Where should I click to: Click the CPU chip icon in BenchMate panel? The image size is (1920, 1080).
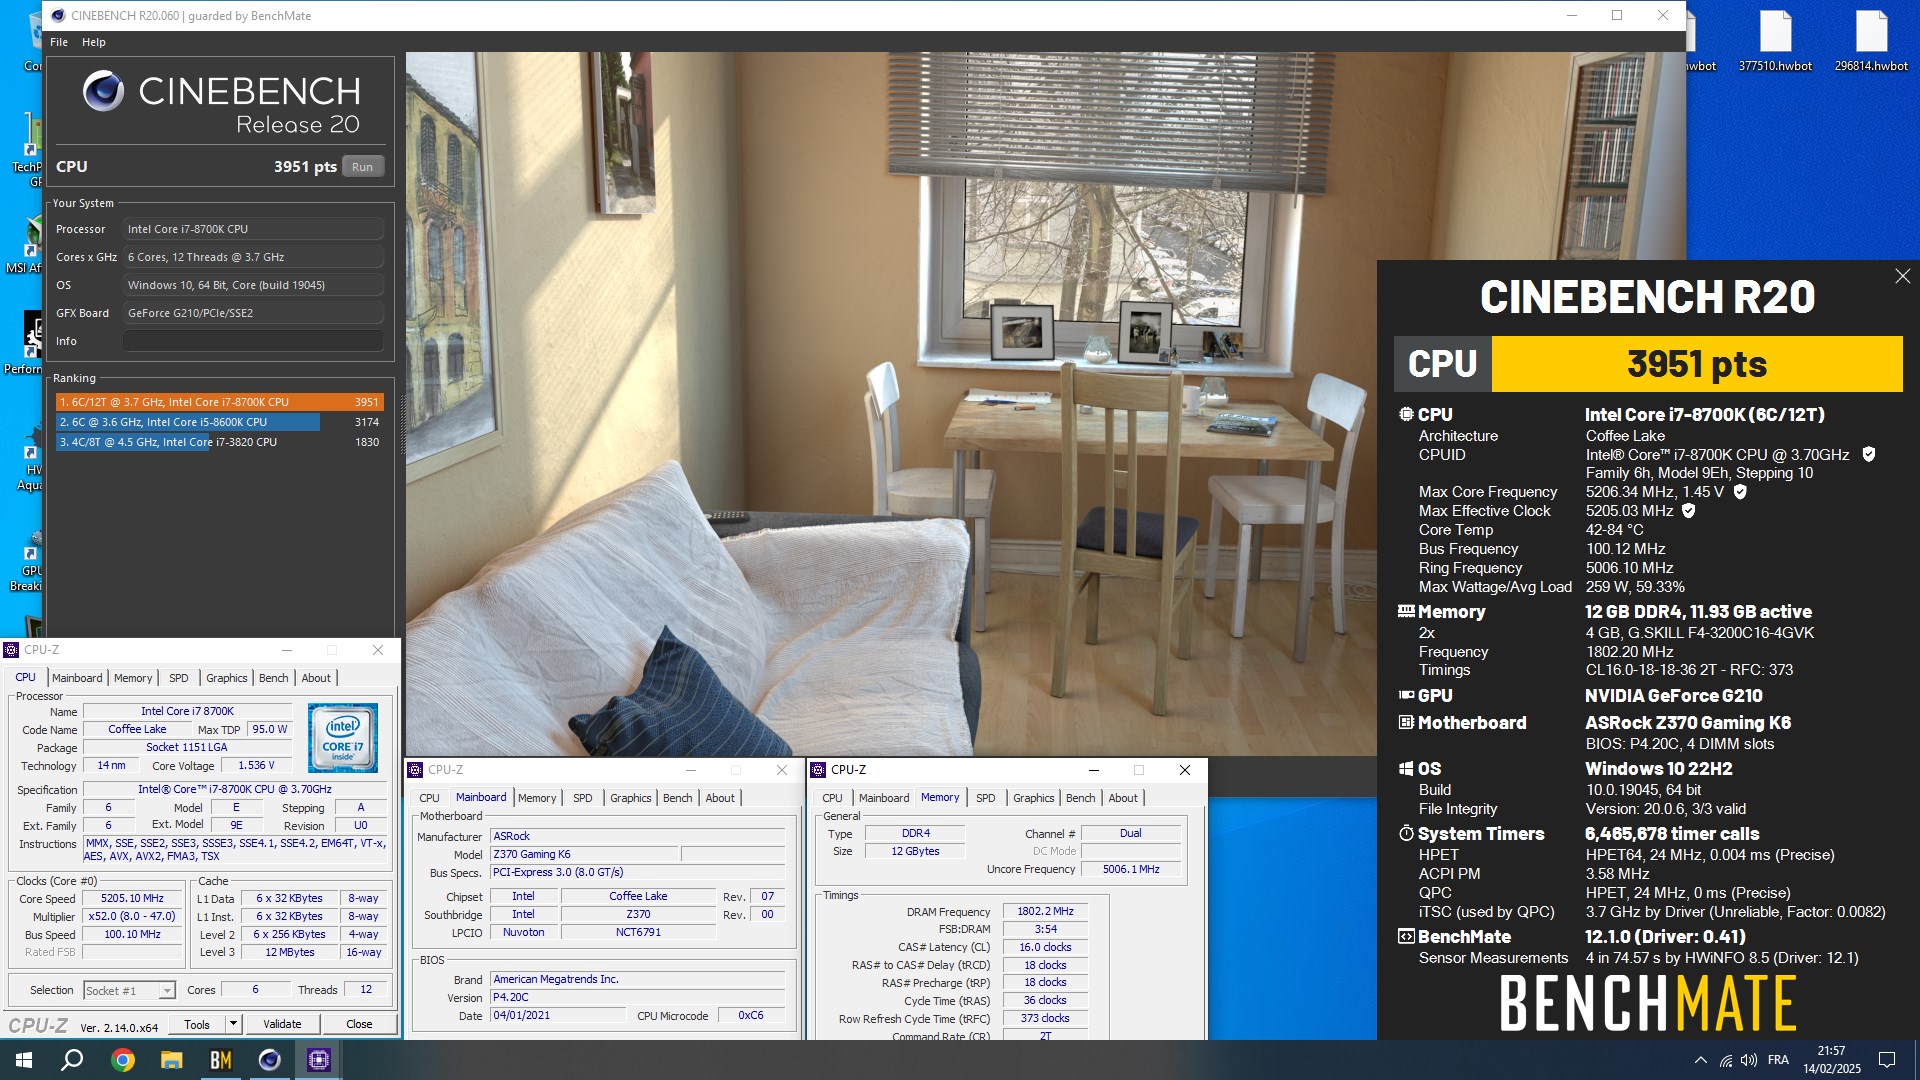pyautogui.click(x=1406, y=414)
